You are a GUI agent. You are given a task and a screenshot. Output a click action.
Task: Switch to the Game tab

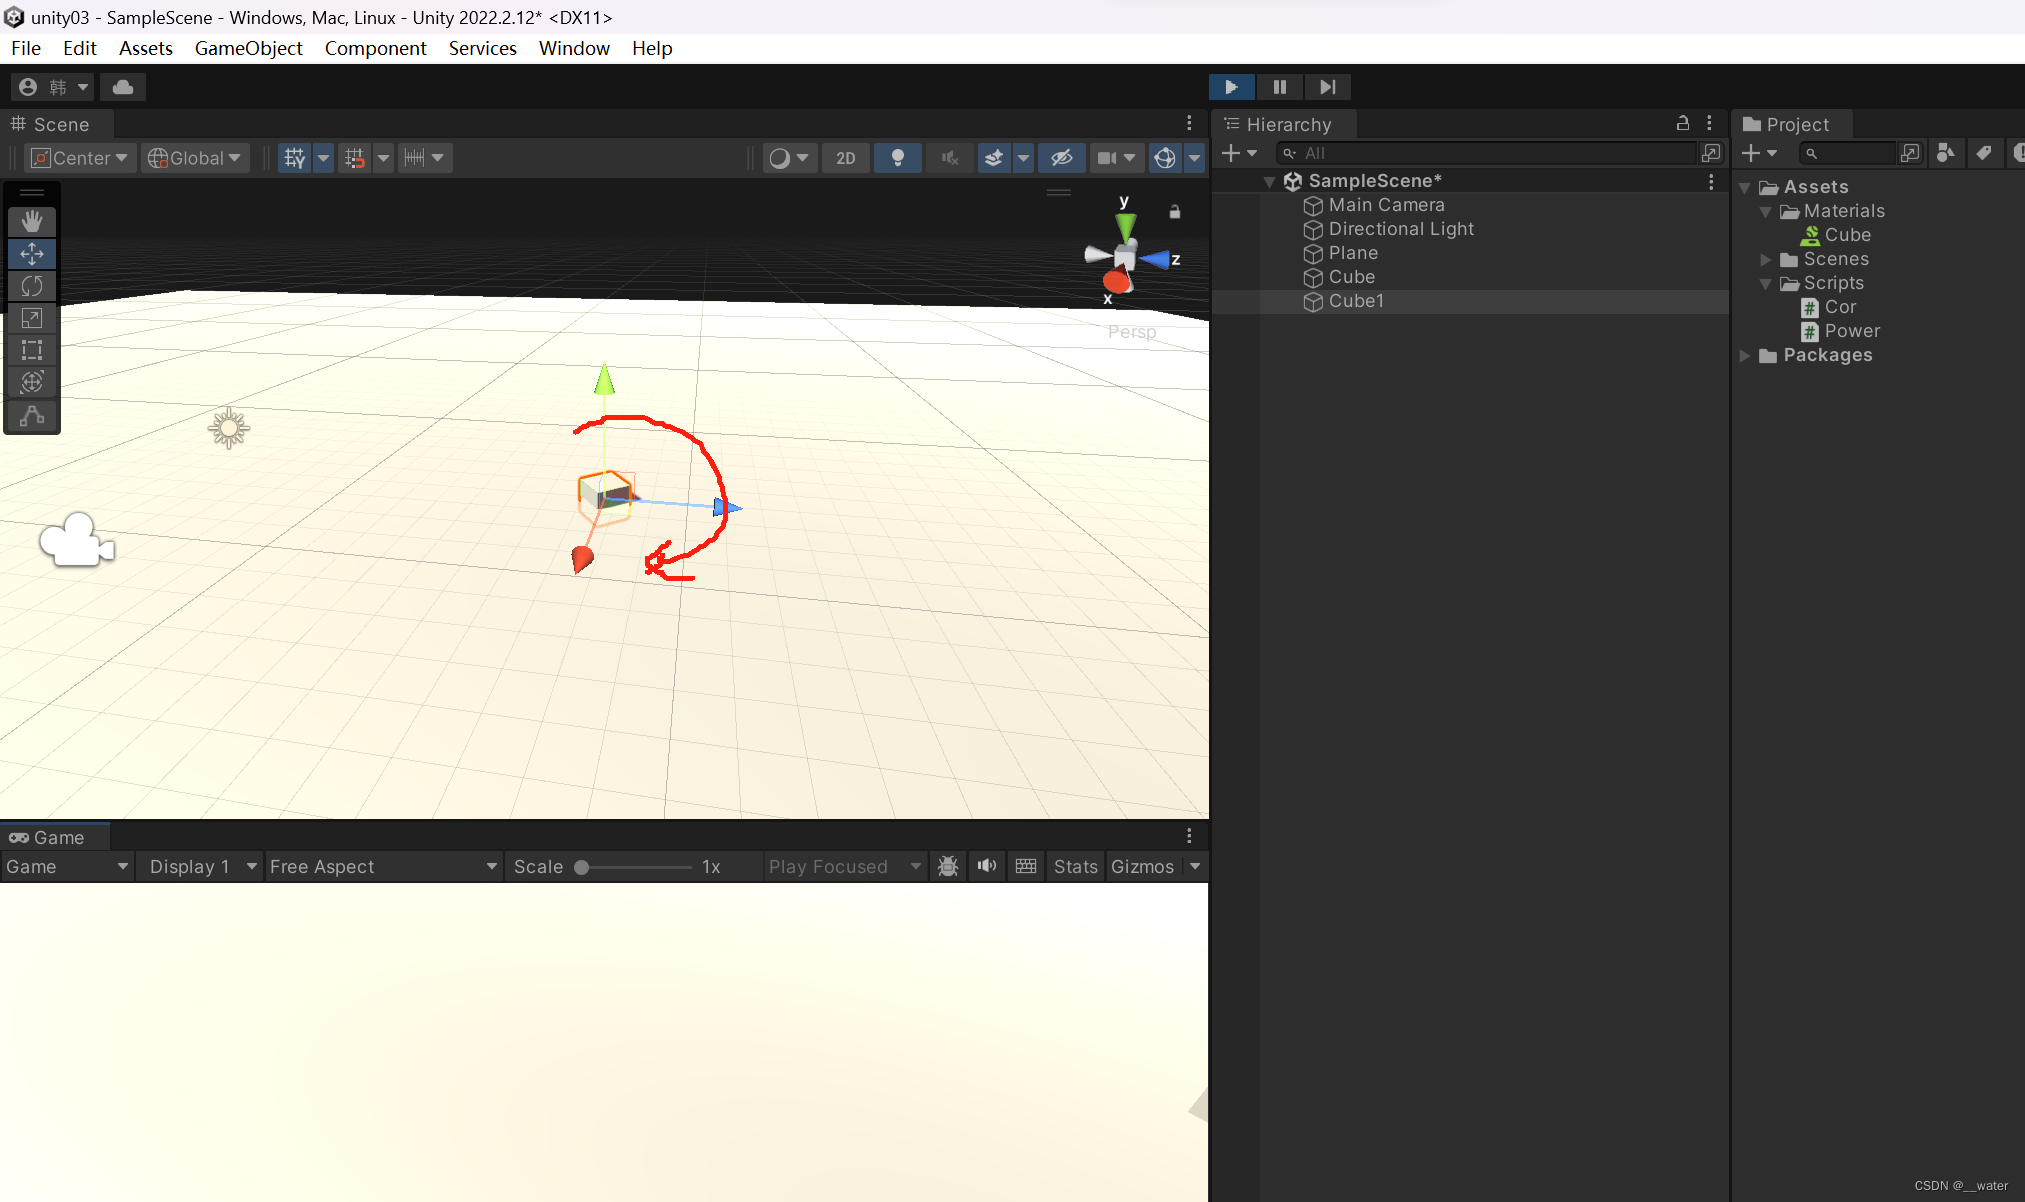point(56,837)
